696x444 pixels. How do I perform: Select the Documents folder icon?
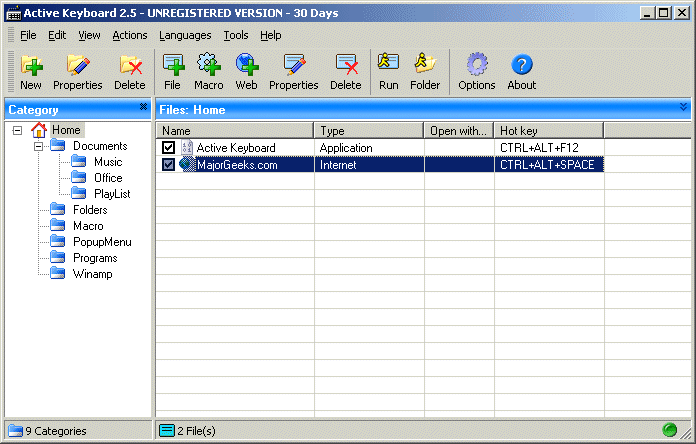point(58,145)
